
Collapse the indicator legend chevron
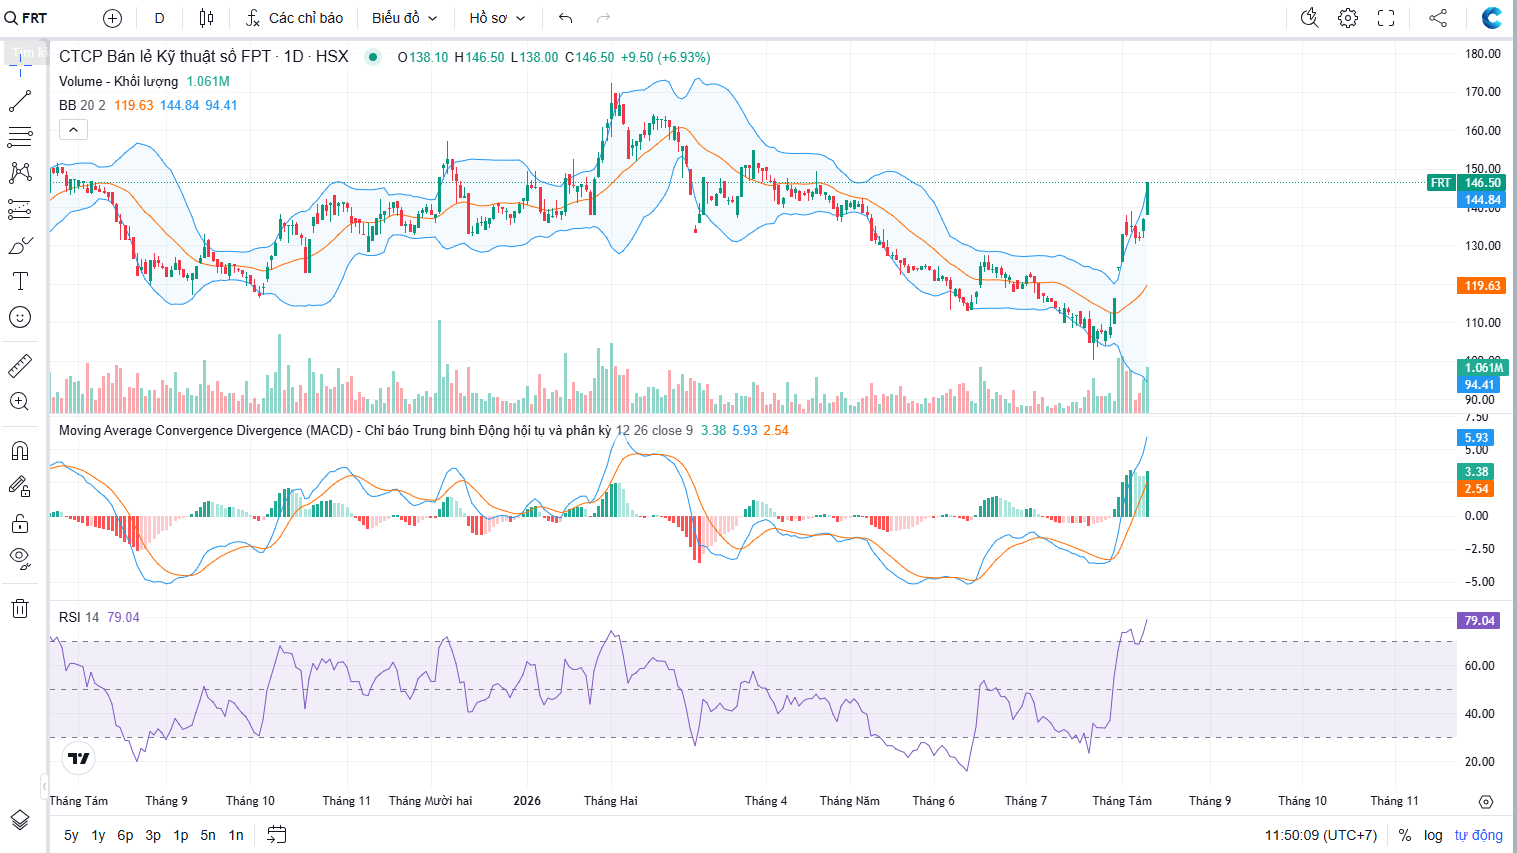pyautogui.click(x=73, y=129)
